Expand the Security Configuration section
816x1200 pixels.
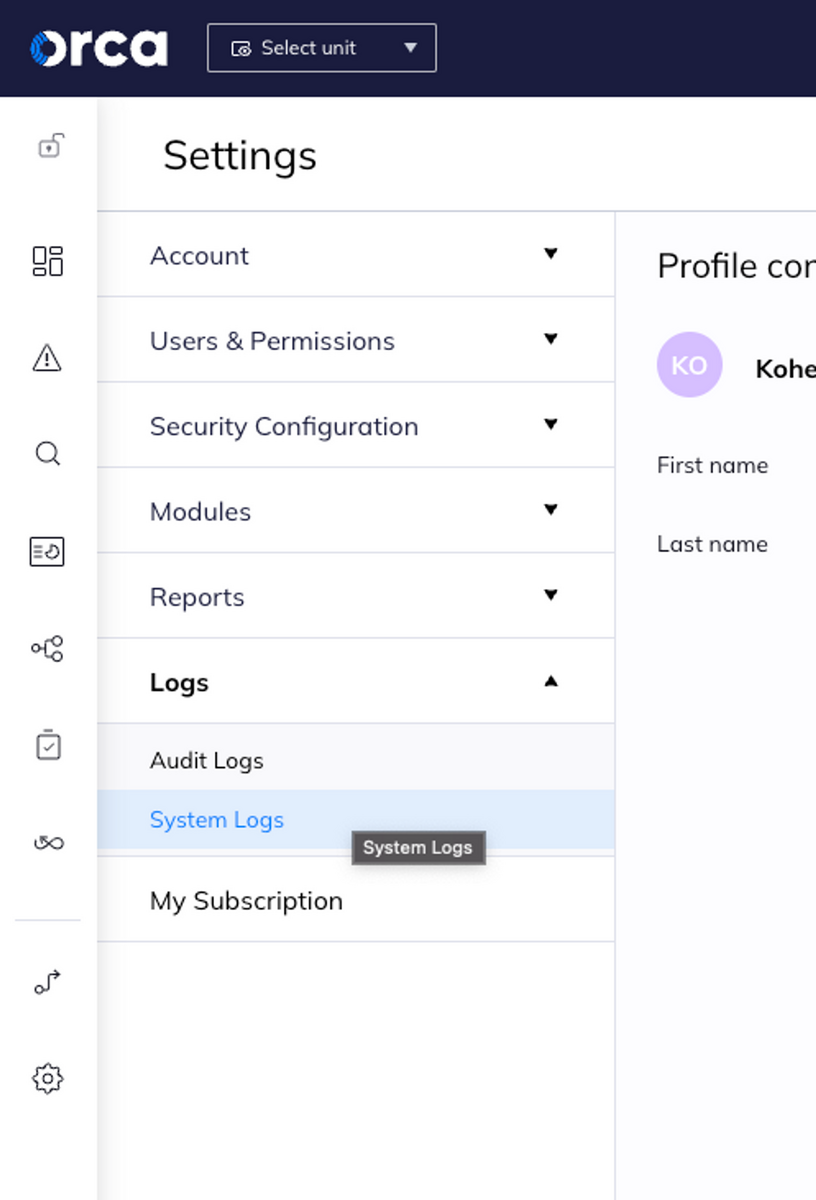[355, 426]
